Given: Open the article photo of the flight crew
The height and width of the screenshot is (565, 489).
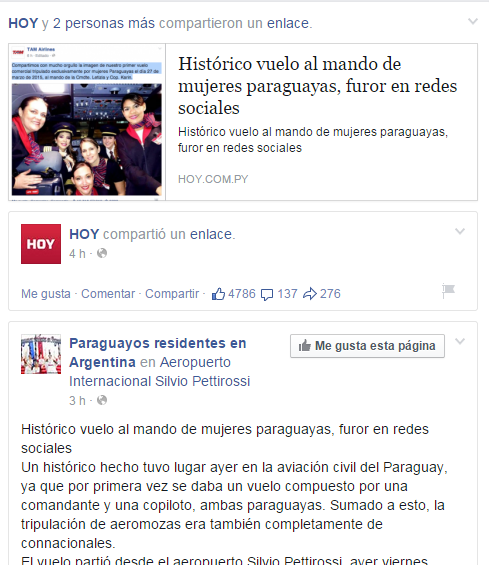Looking at the screenshot, I should click(x=87, y=122).
